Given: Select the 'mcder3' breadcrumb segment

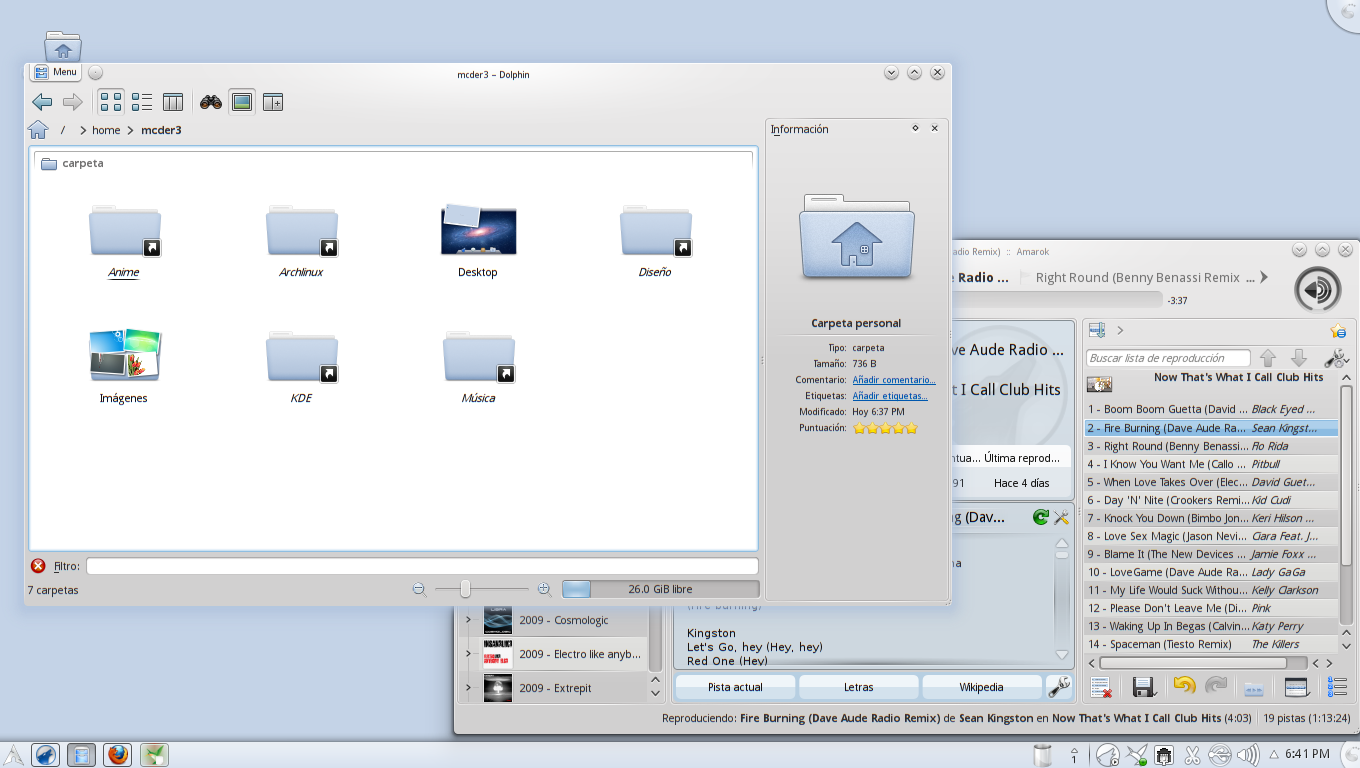Looking at the screenshot, I should [161, 130].
